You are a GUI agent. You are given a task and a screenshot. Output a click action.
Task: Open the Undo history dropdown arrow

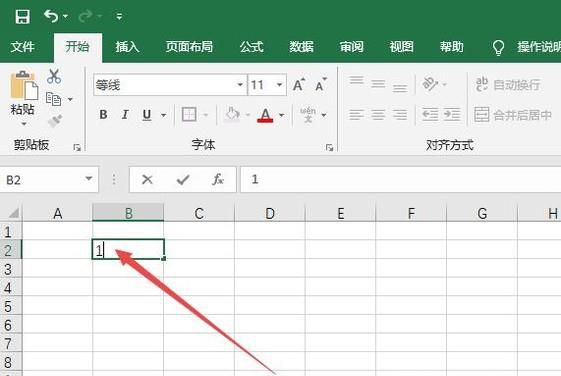pos(65,16)
